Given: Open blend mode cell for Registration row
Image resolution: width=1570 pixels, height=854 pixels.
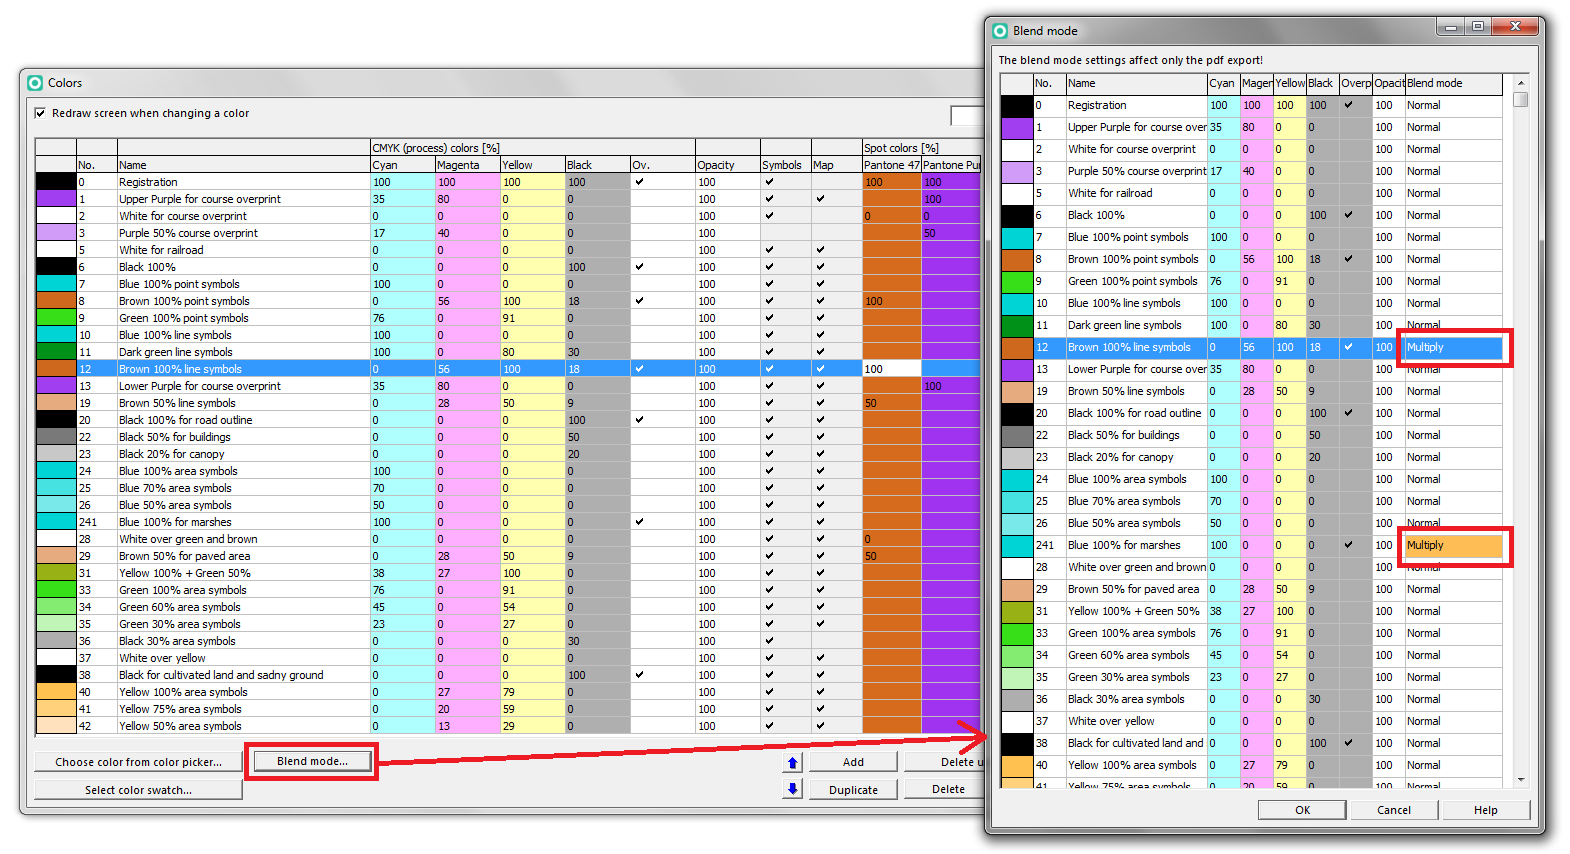Looking at the screenshot, I should coord(1453,105).
